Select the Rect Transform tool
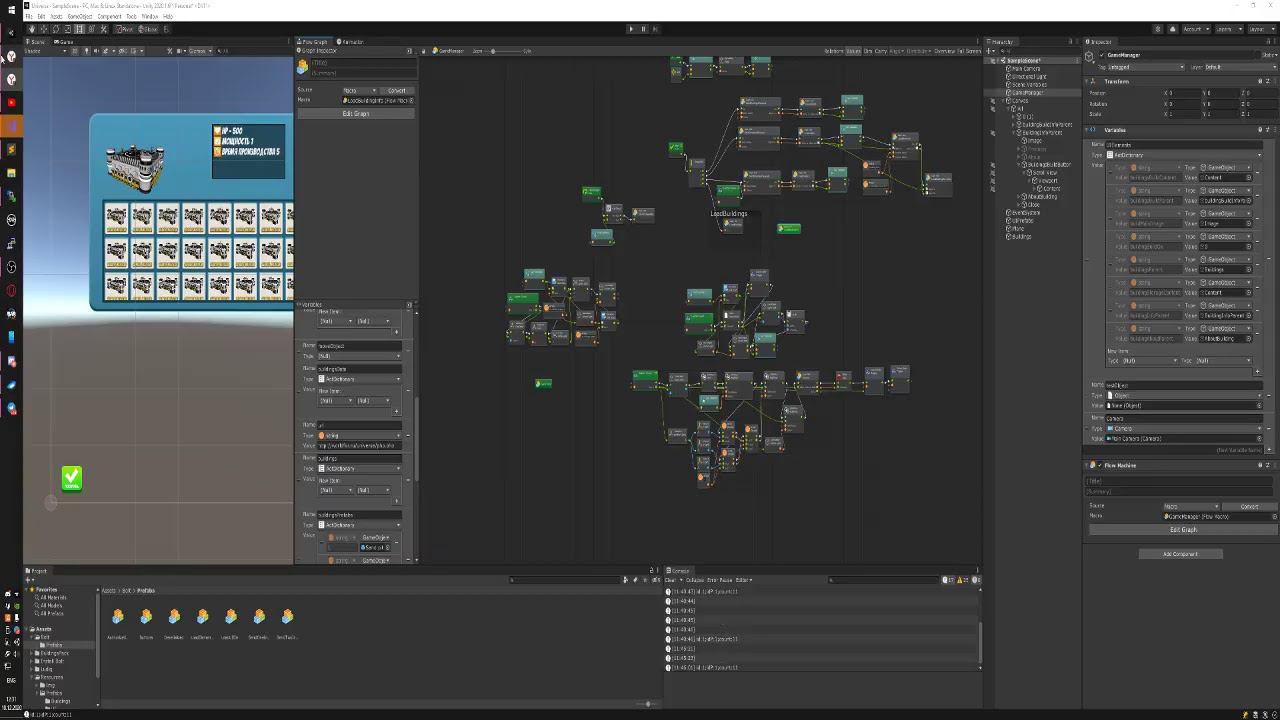Viewport: 1280px width, 720px height. [80, 29]
